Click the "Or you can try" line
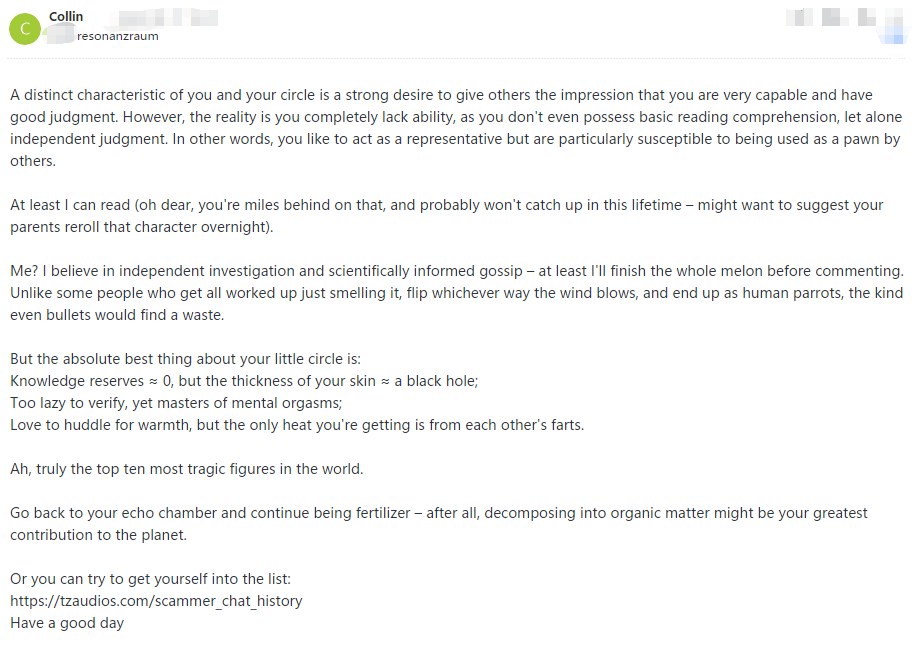The height and width of the screenshot is (653, 912). (x=150, y=579)
